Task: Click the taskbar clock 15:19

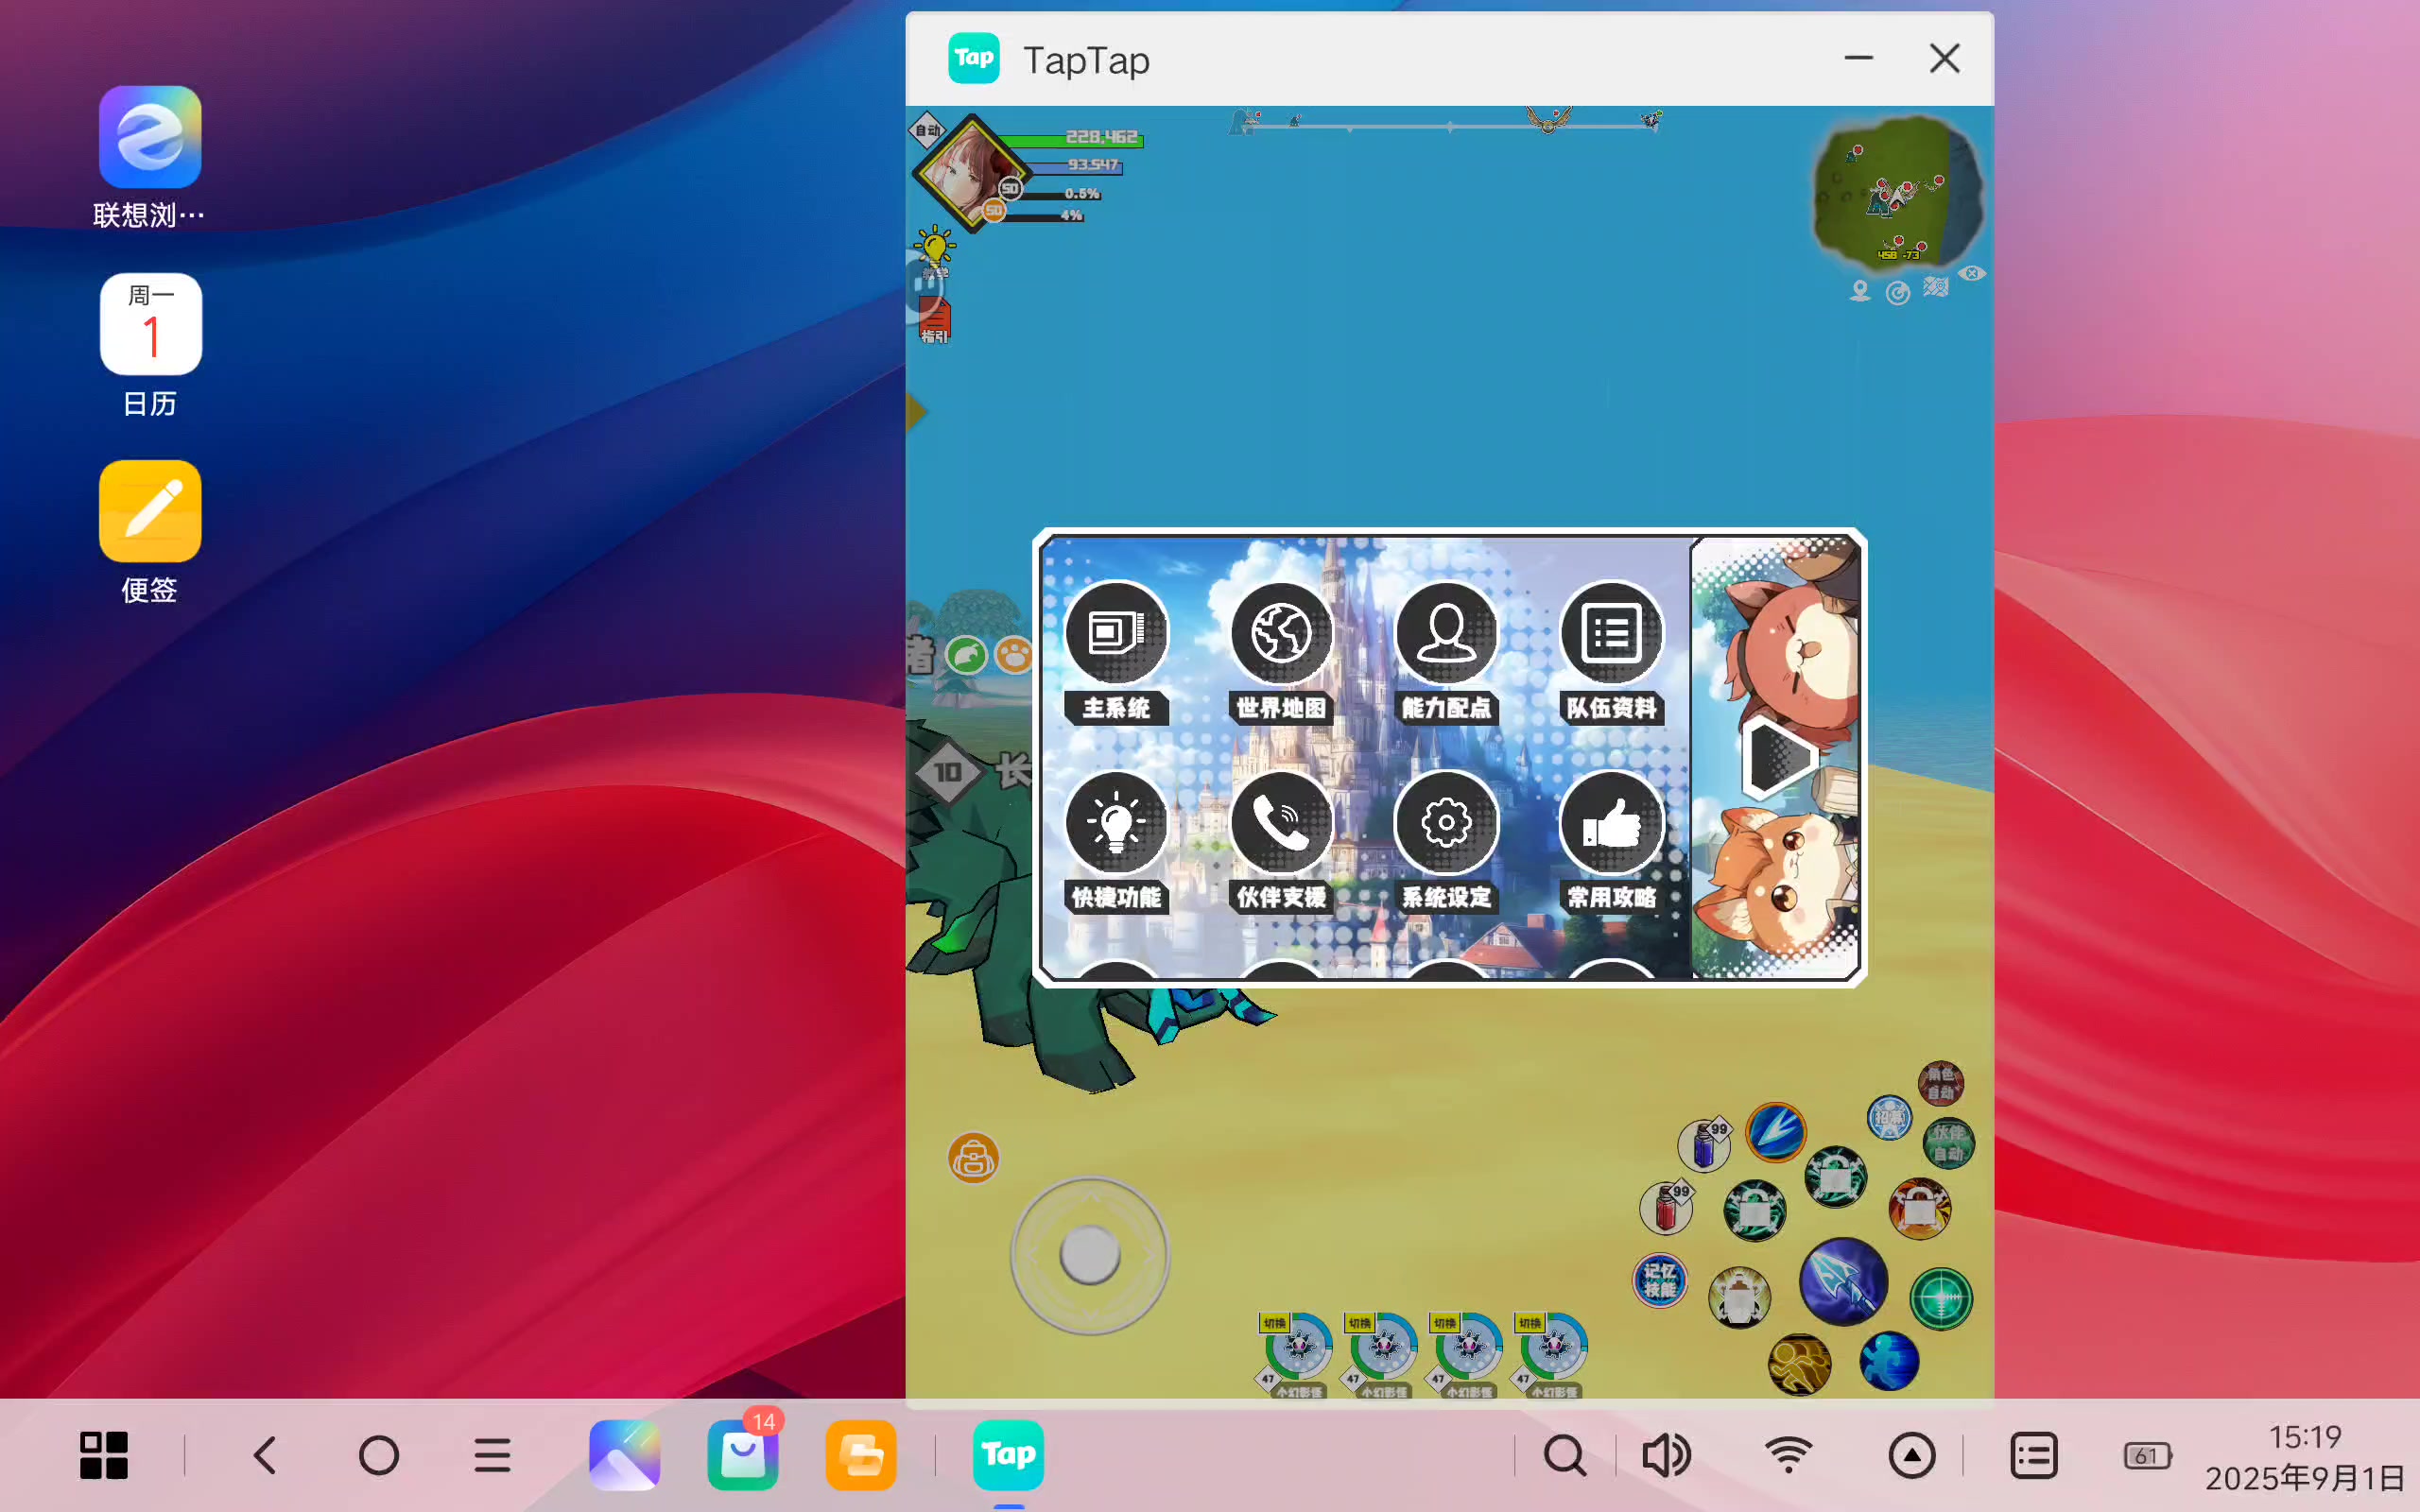Action: tap(2305, 1437)
